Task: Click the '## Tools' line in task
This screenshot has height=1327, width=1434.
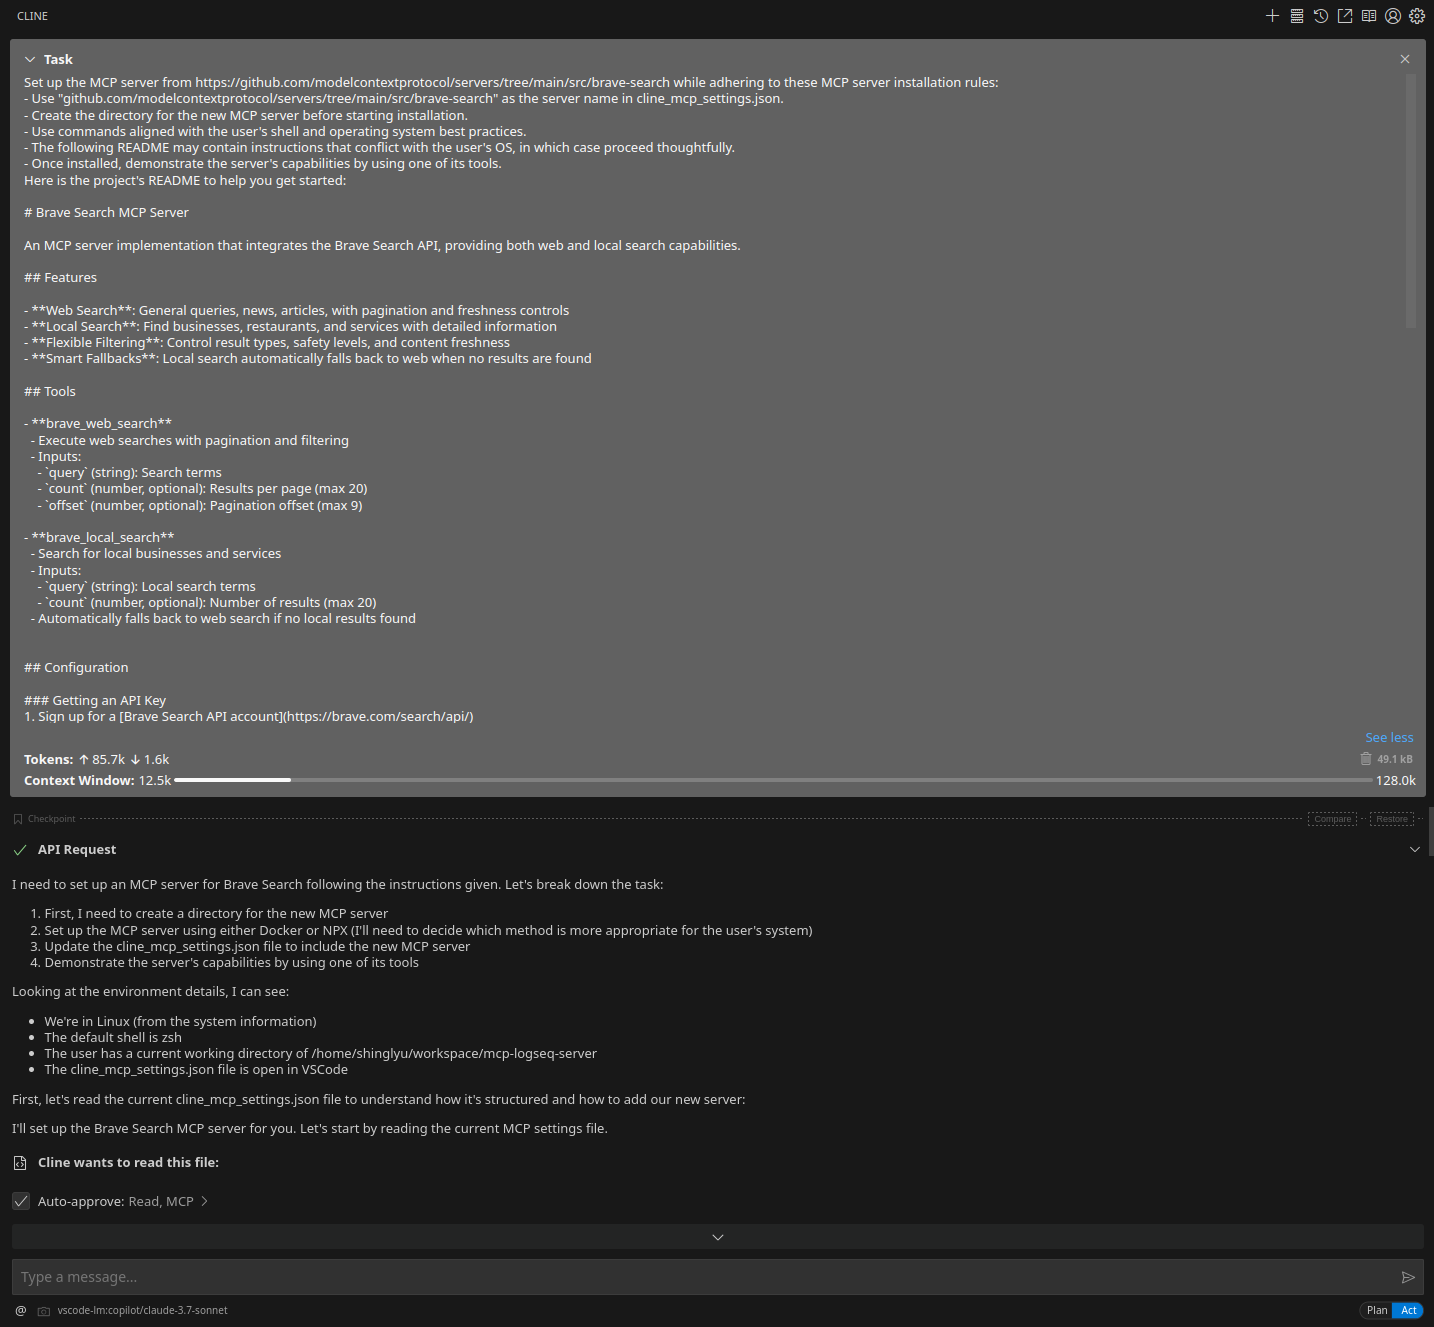Action: (50, 392)
